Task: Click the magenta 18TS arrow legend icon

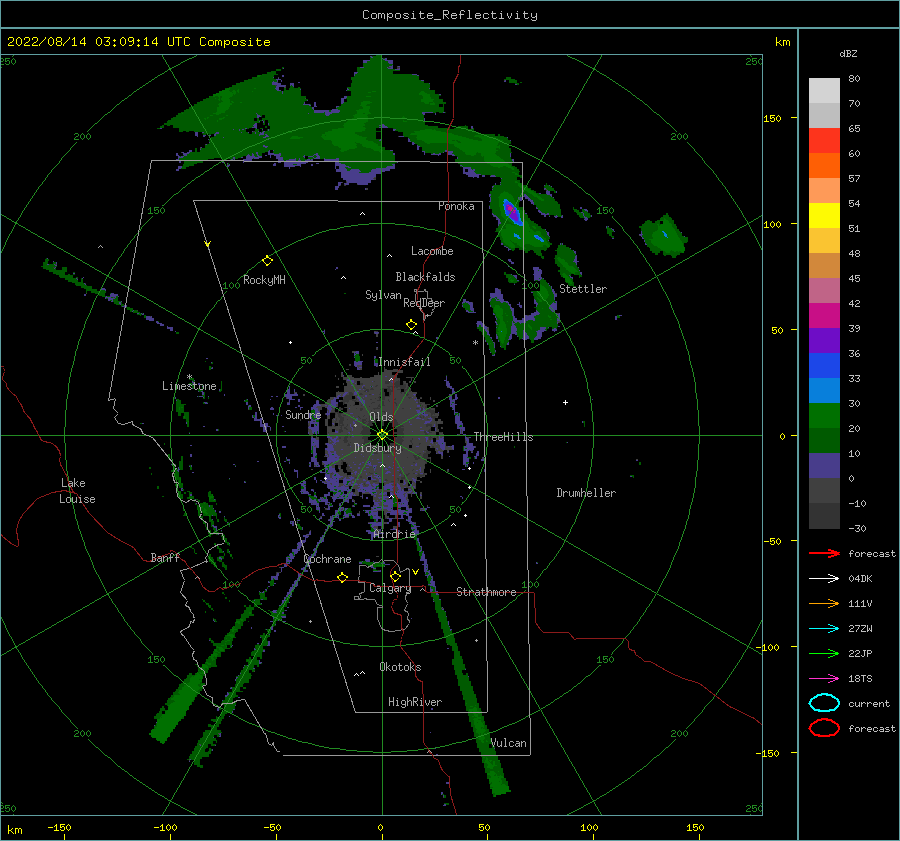Action: click(824, 679)
